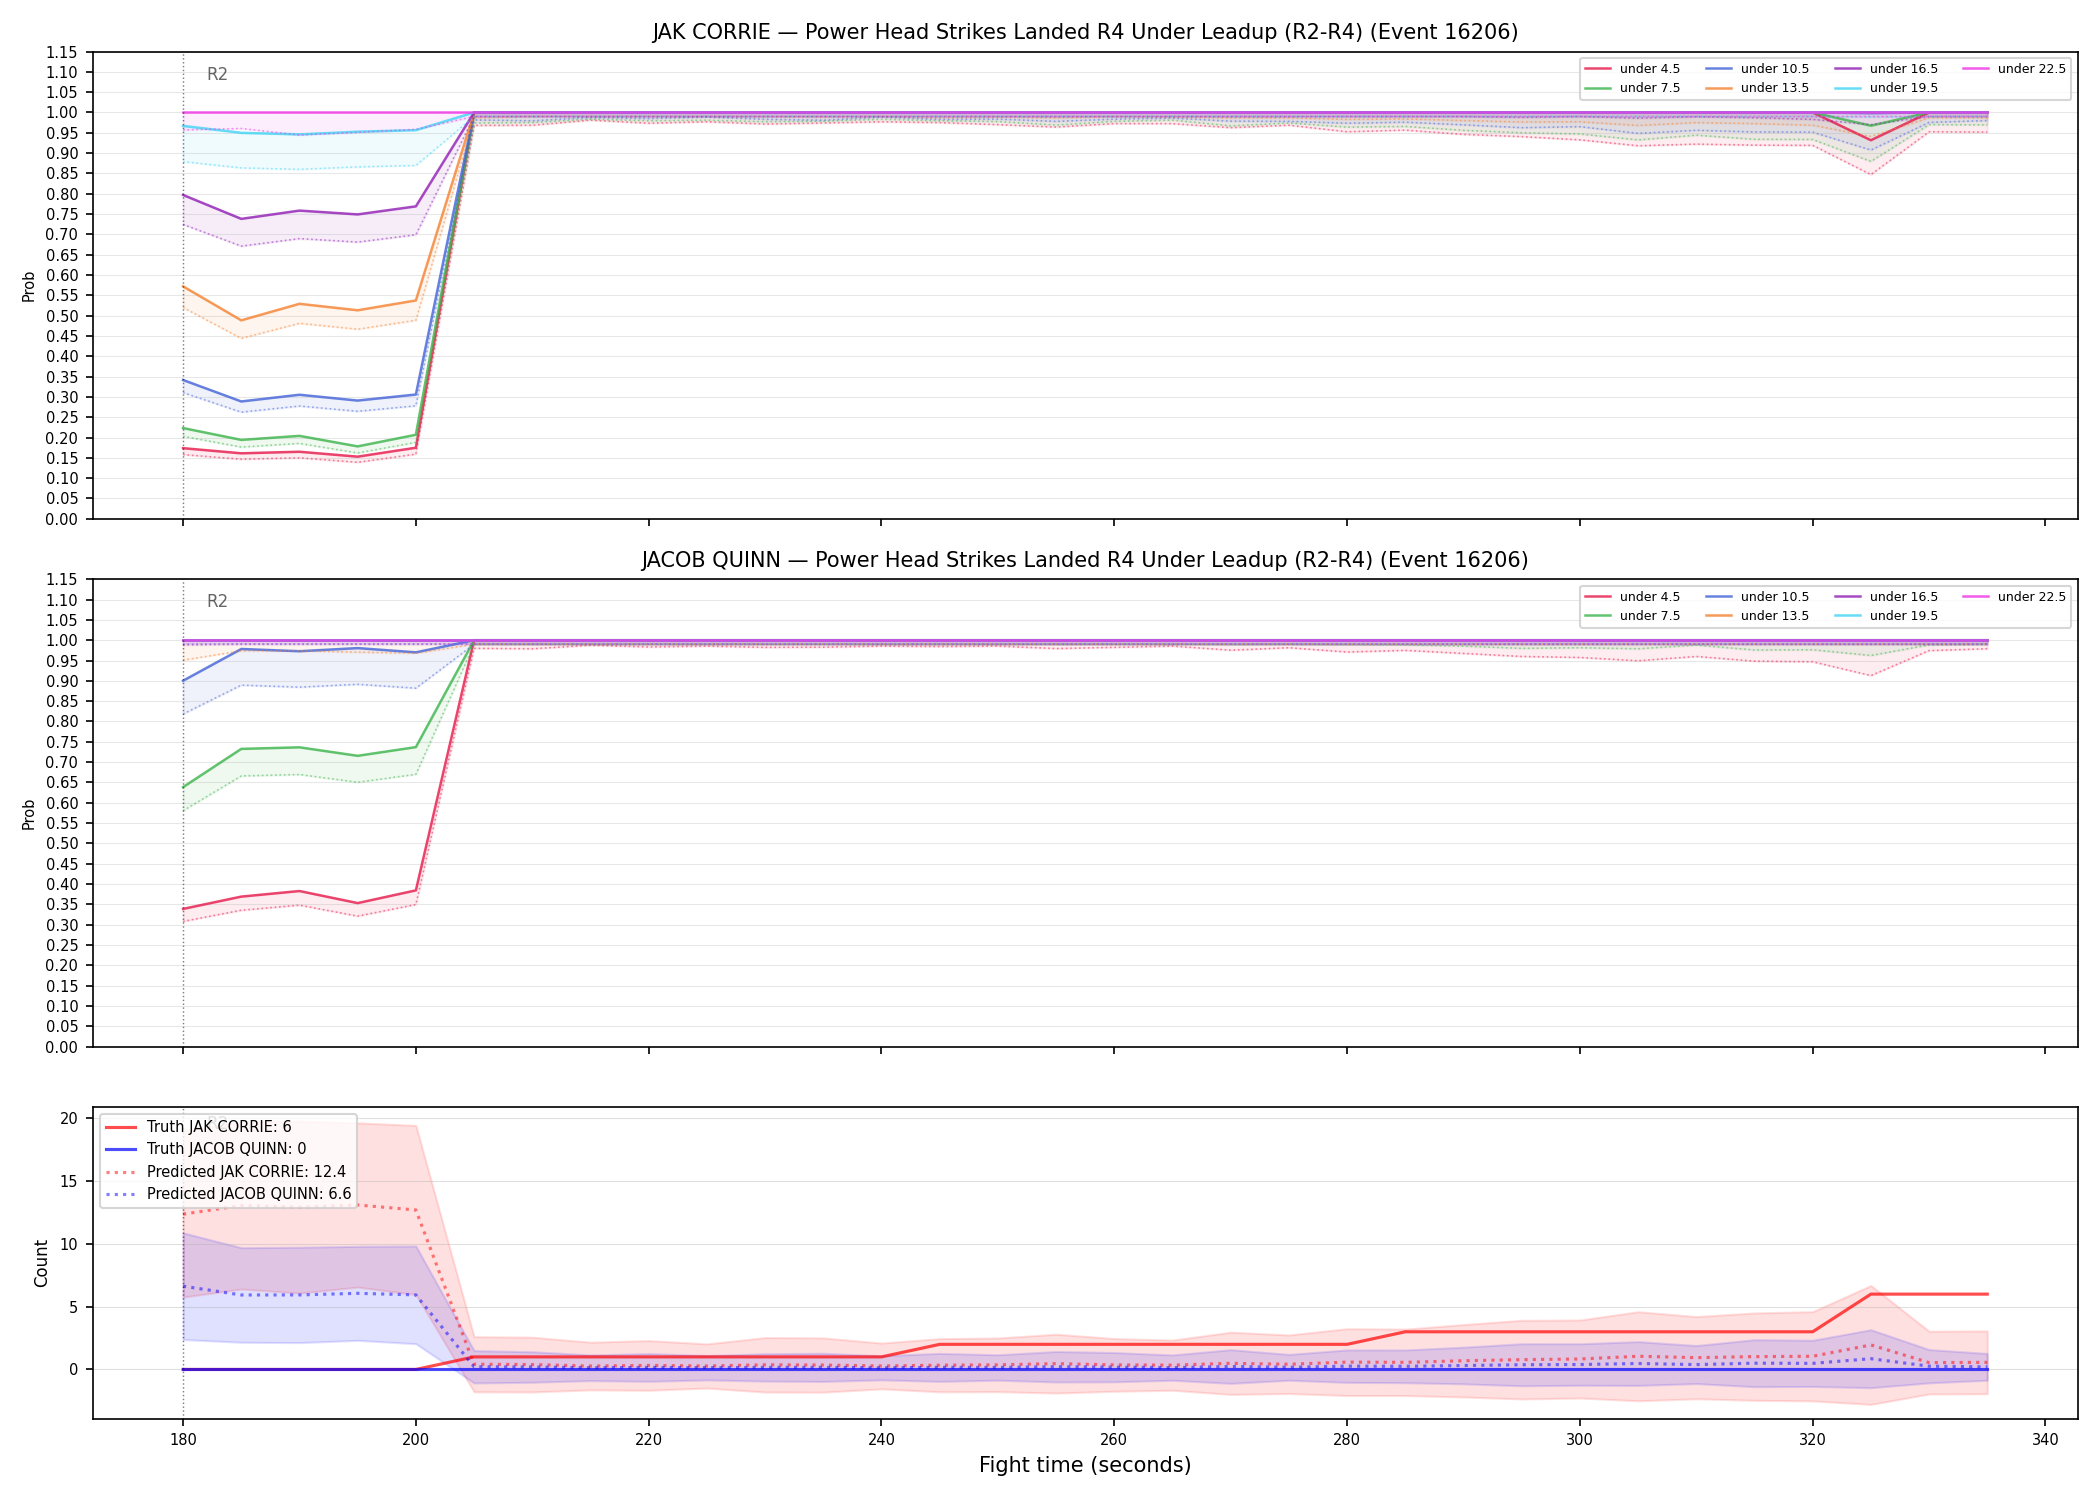Select 'under 19.5' legend entry in Jacob Quinn chart
The height and width of the screenshot is (1500, 2100).
tap(1887, 616)
